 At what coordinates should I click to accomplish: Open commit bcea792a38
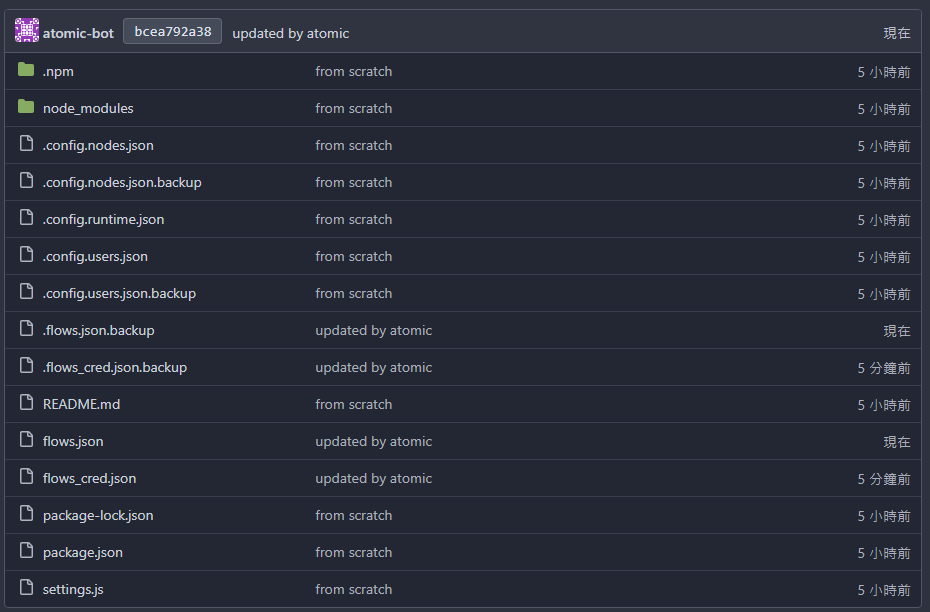click(x=172, y=31)
